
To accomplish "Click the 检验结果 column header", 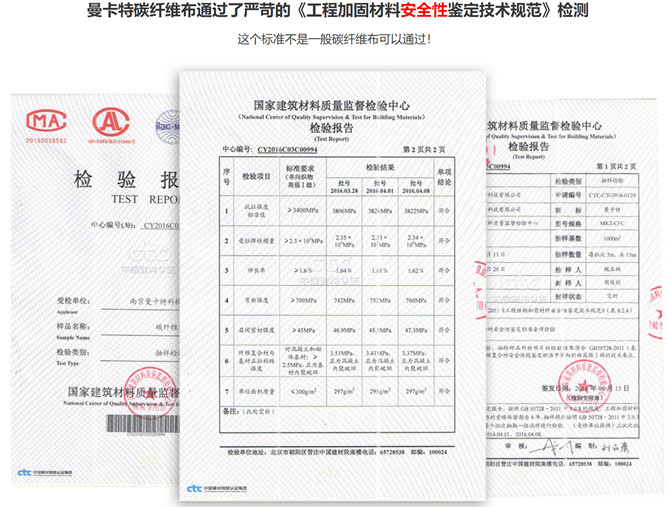I will (x=380, y=167).
